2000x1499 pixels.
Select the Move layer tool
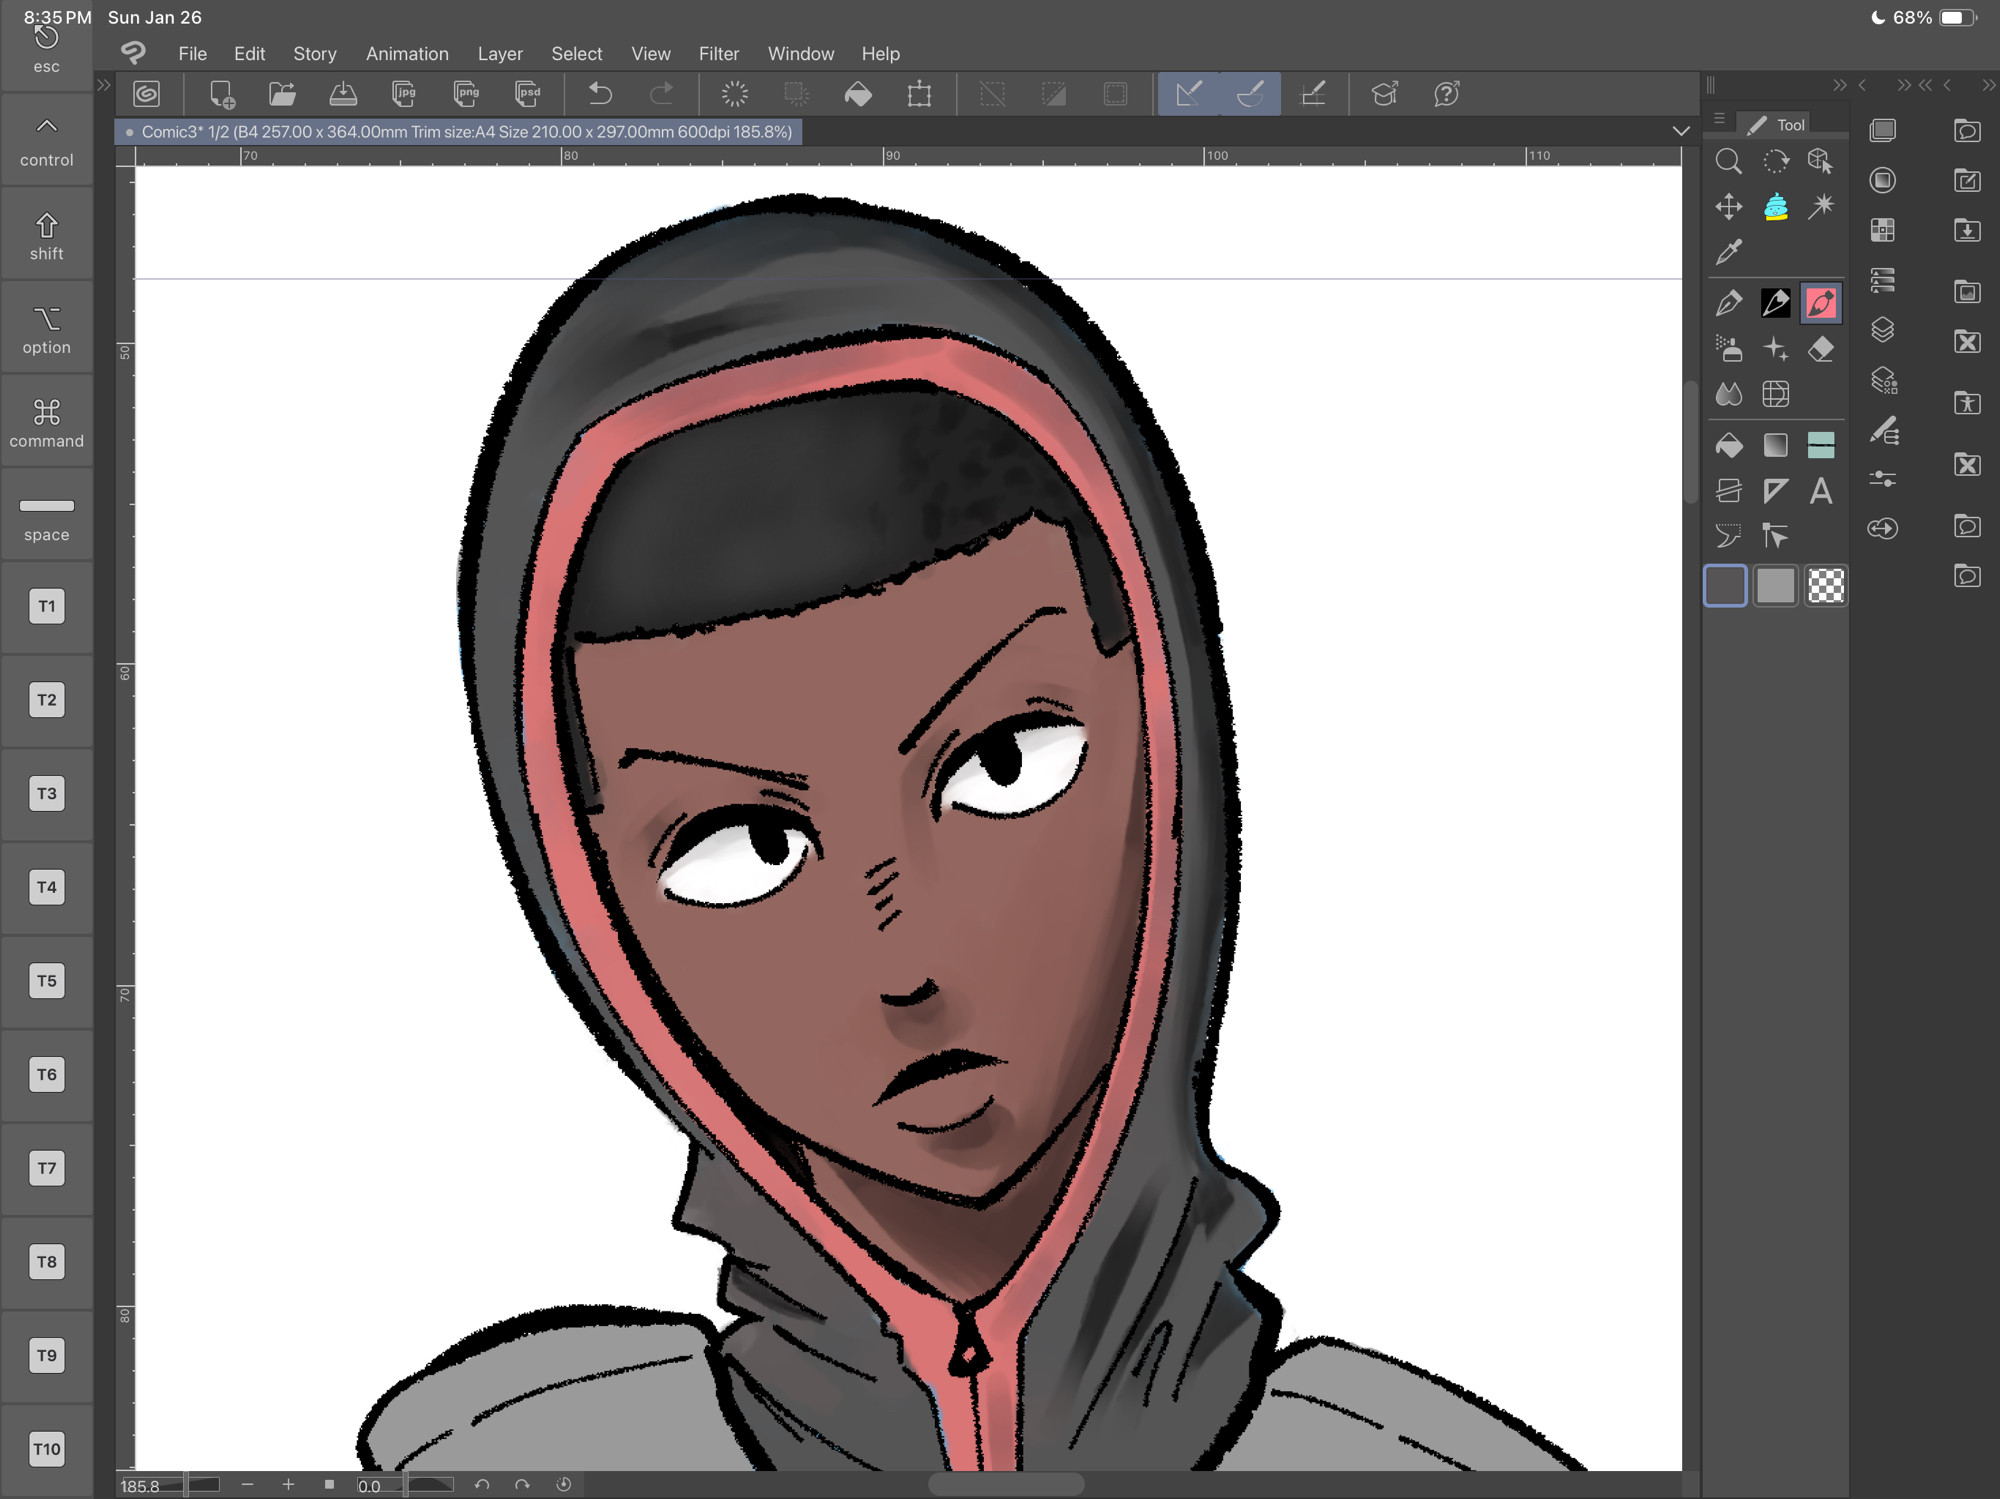1728,207
